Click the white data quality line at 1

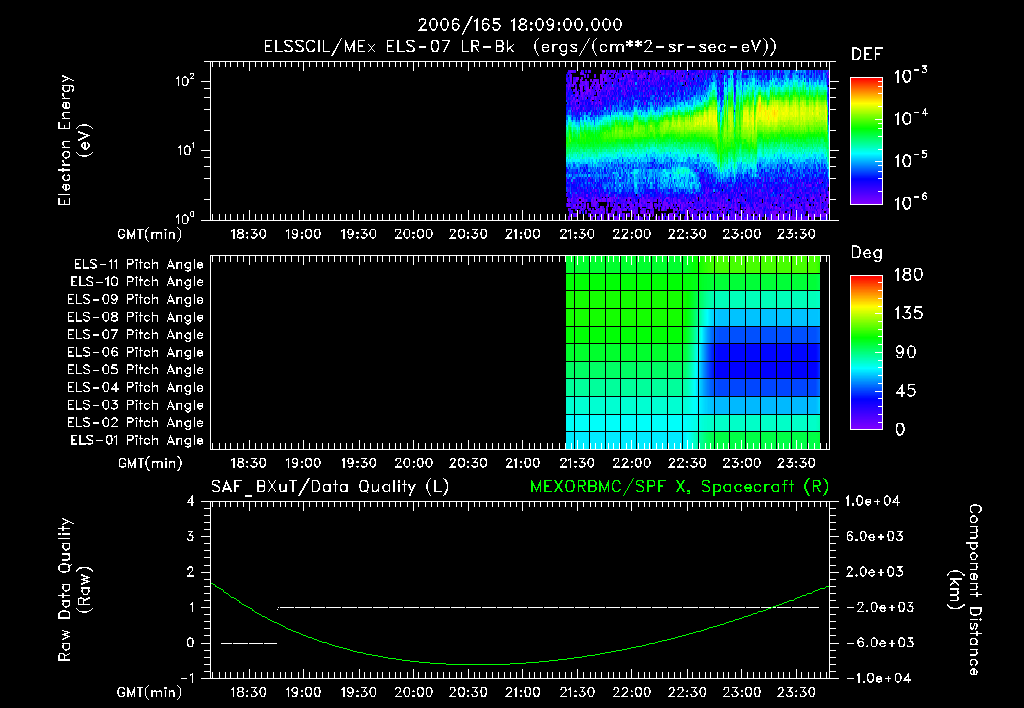coord(549,607)
